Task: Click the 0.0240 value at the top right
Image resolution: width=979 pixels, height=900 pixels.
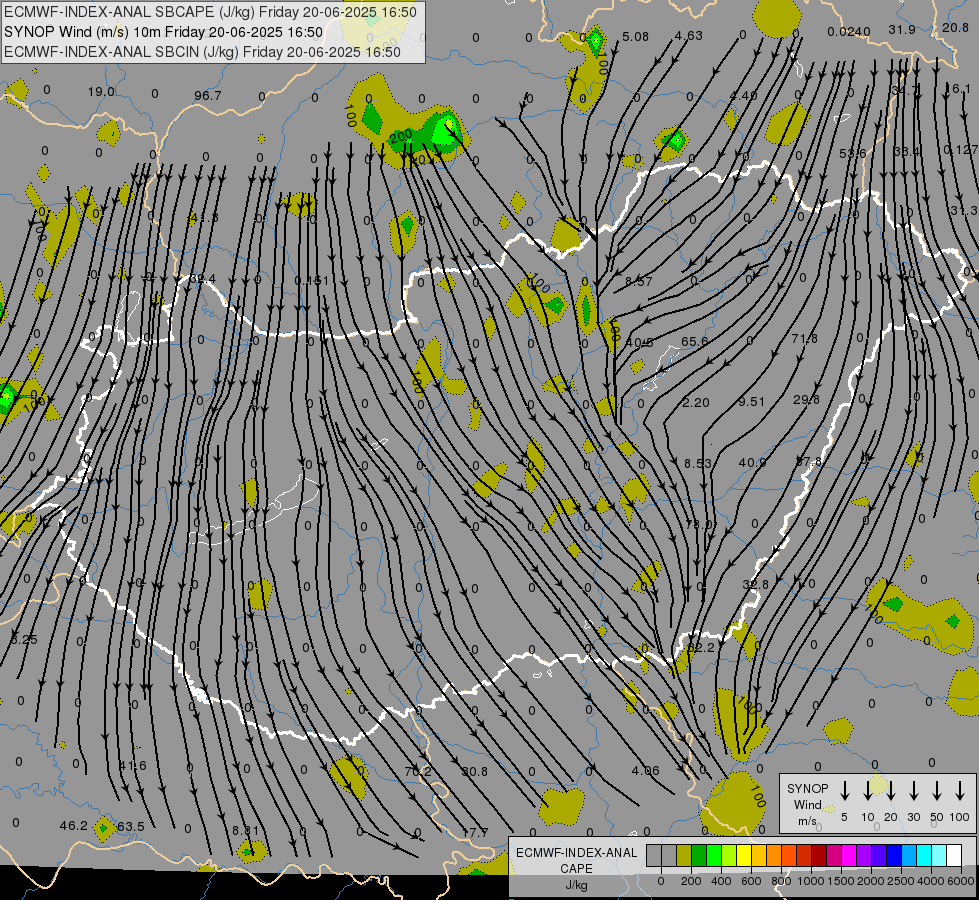Action: pos(849,31)
